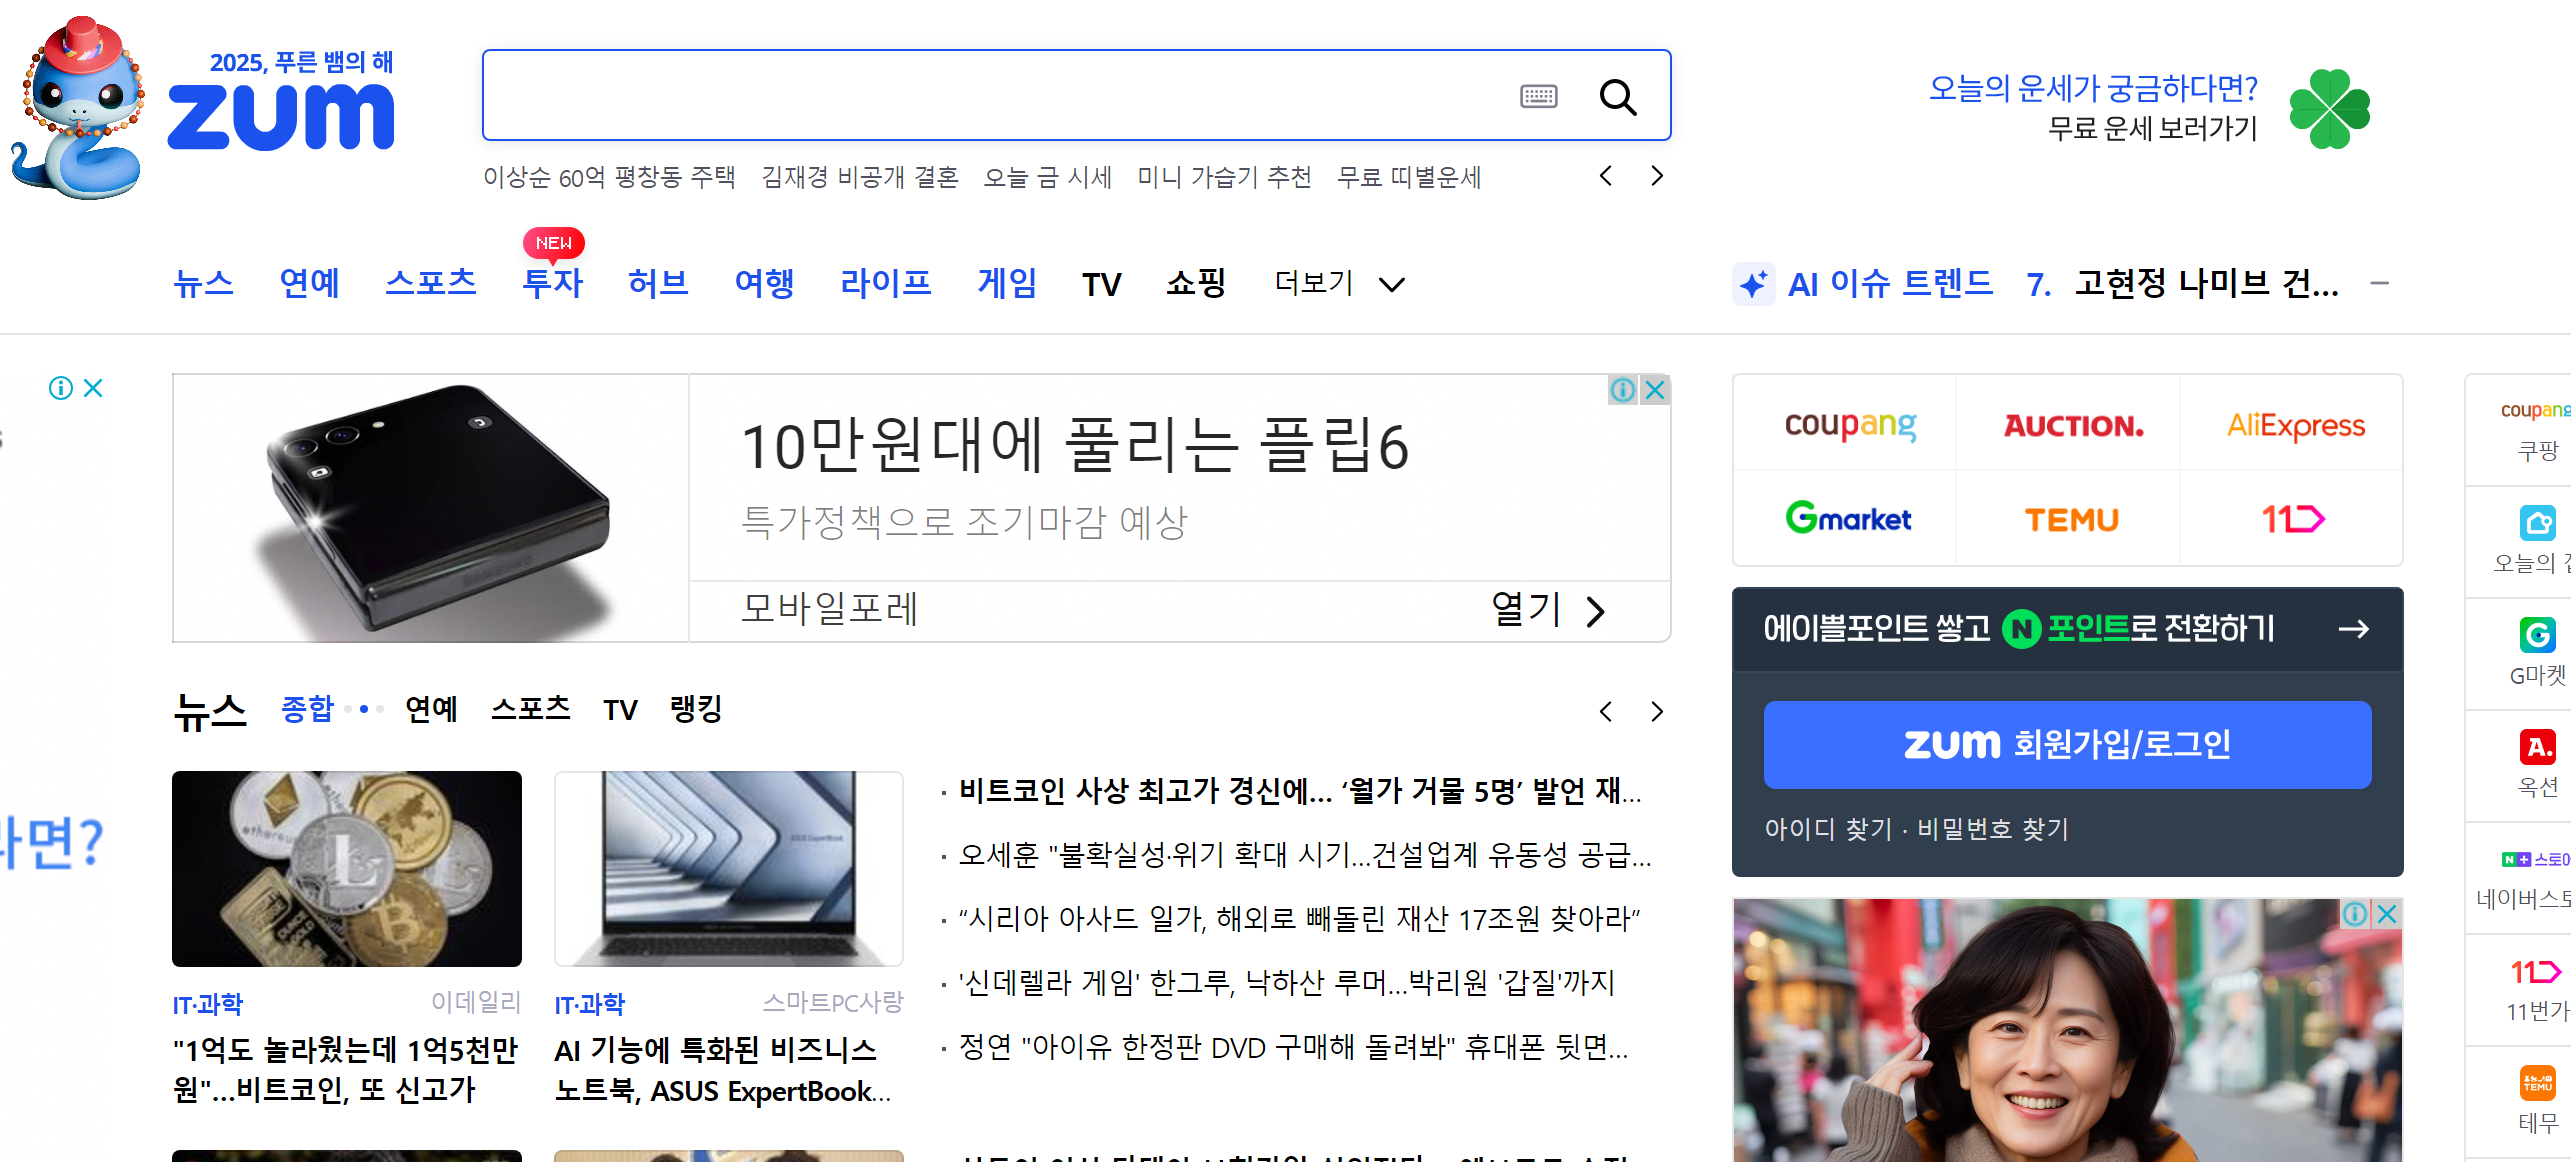
Task: Open the bitcoin coins news thumbnail
Action: tap(347, 868)
